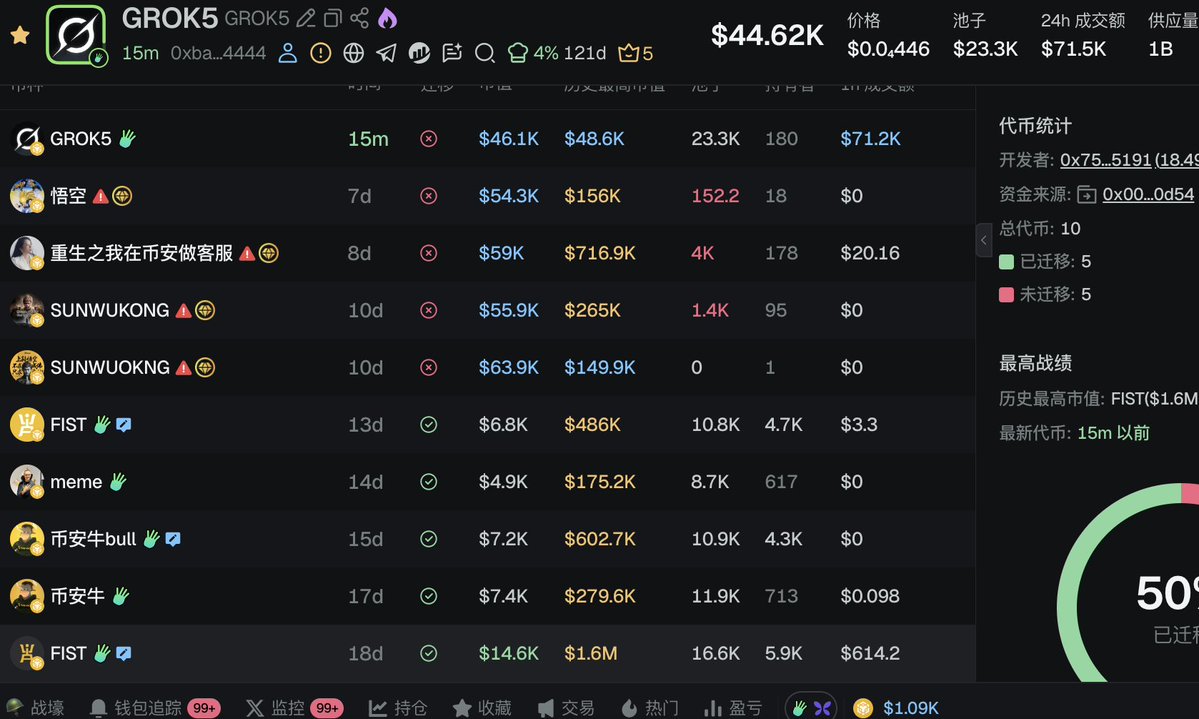This screenshot has width=1199, height=719.
Task: Click the red warning triangle beside 重生之我在币安做客服
Action: pyautogui.click(x=247, y=253)
